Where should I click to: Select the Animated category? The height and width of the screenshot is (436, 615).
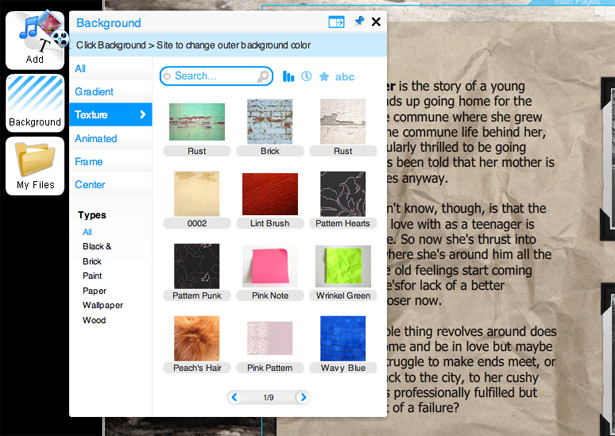[96, 138]
